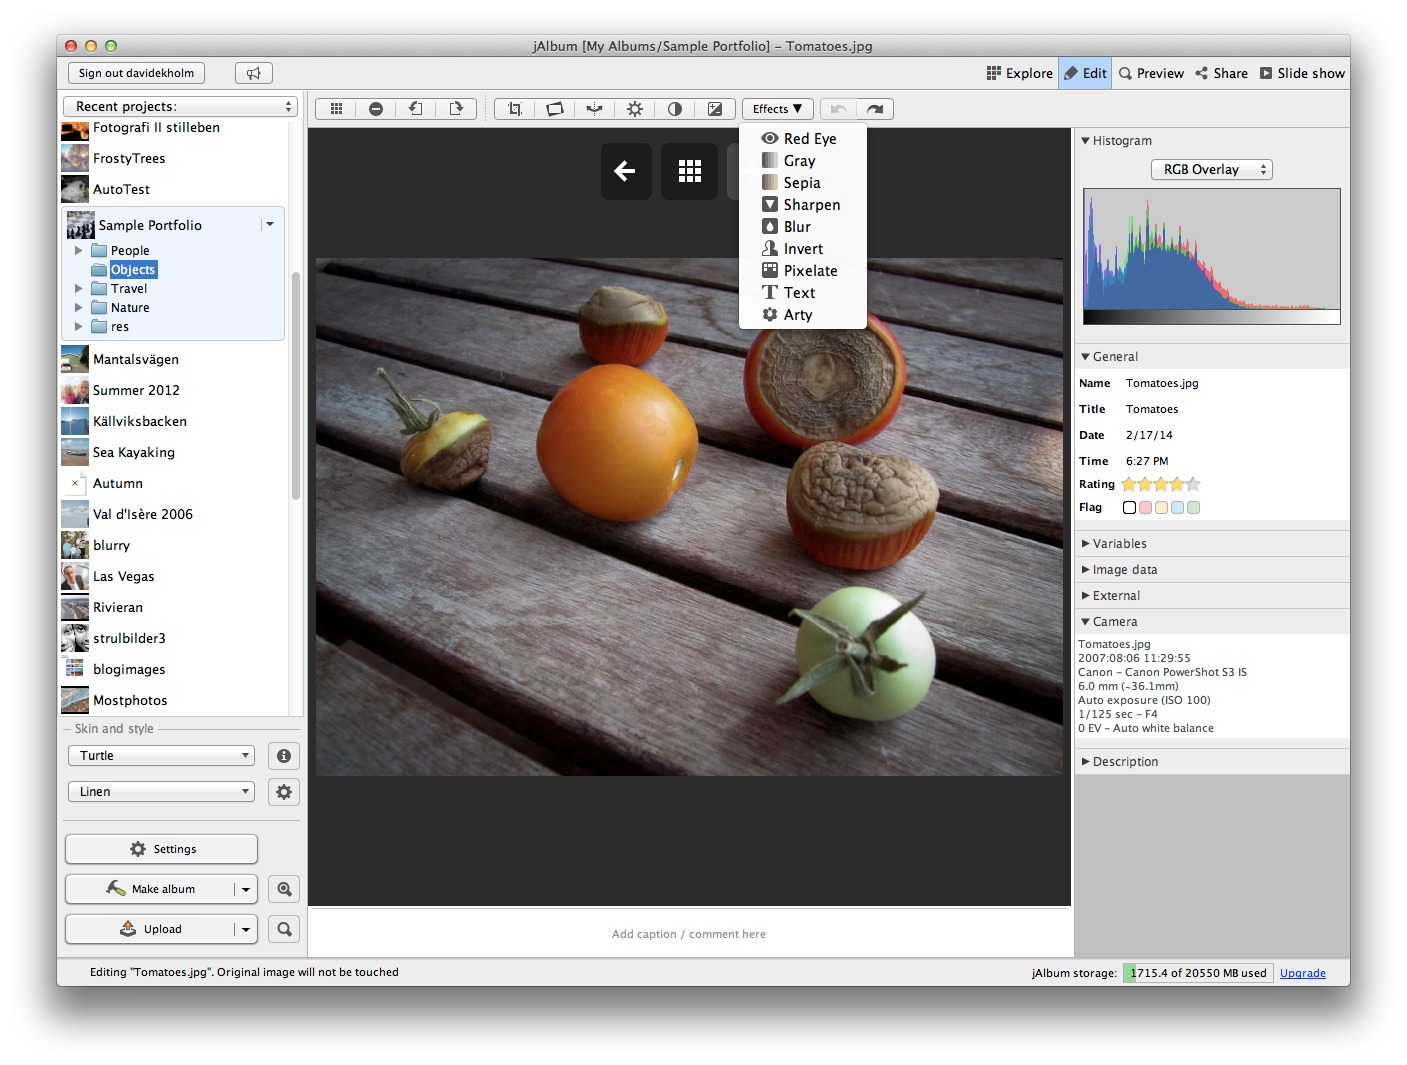Viewport: 1407px width, 1065px height.
Task: Set rating to five stars
Action: point(1193,484)
